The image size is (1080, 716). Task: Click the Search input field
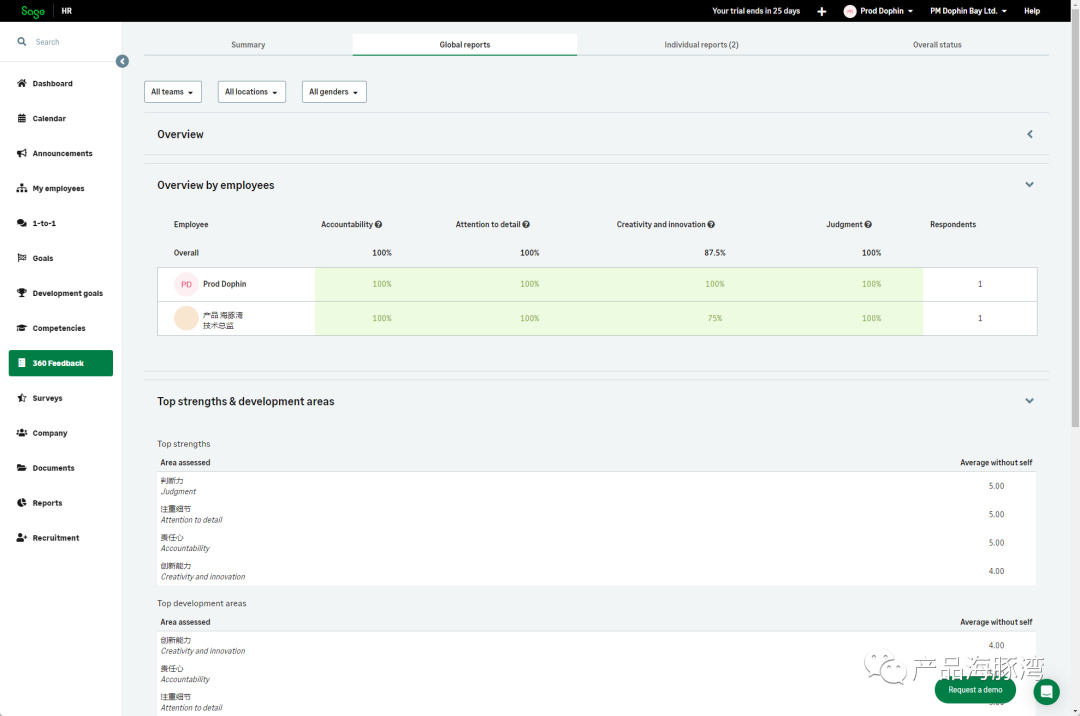(x=69, y=42)
